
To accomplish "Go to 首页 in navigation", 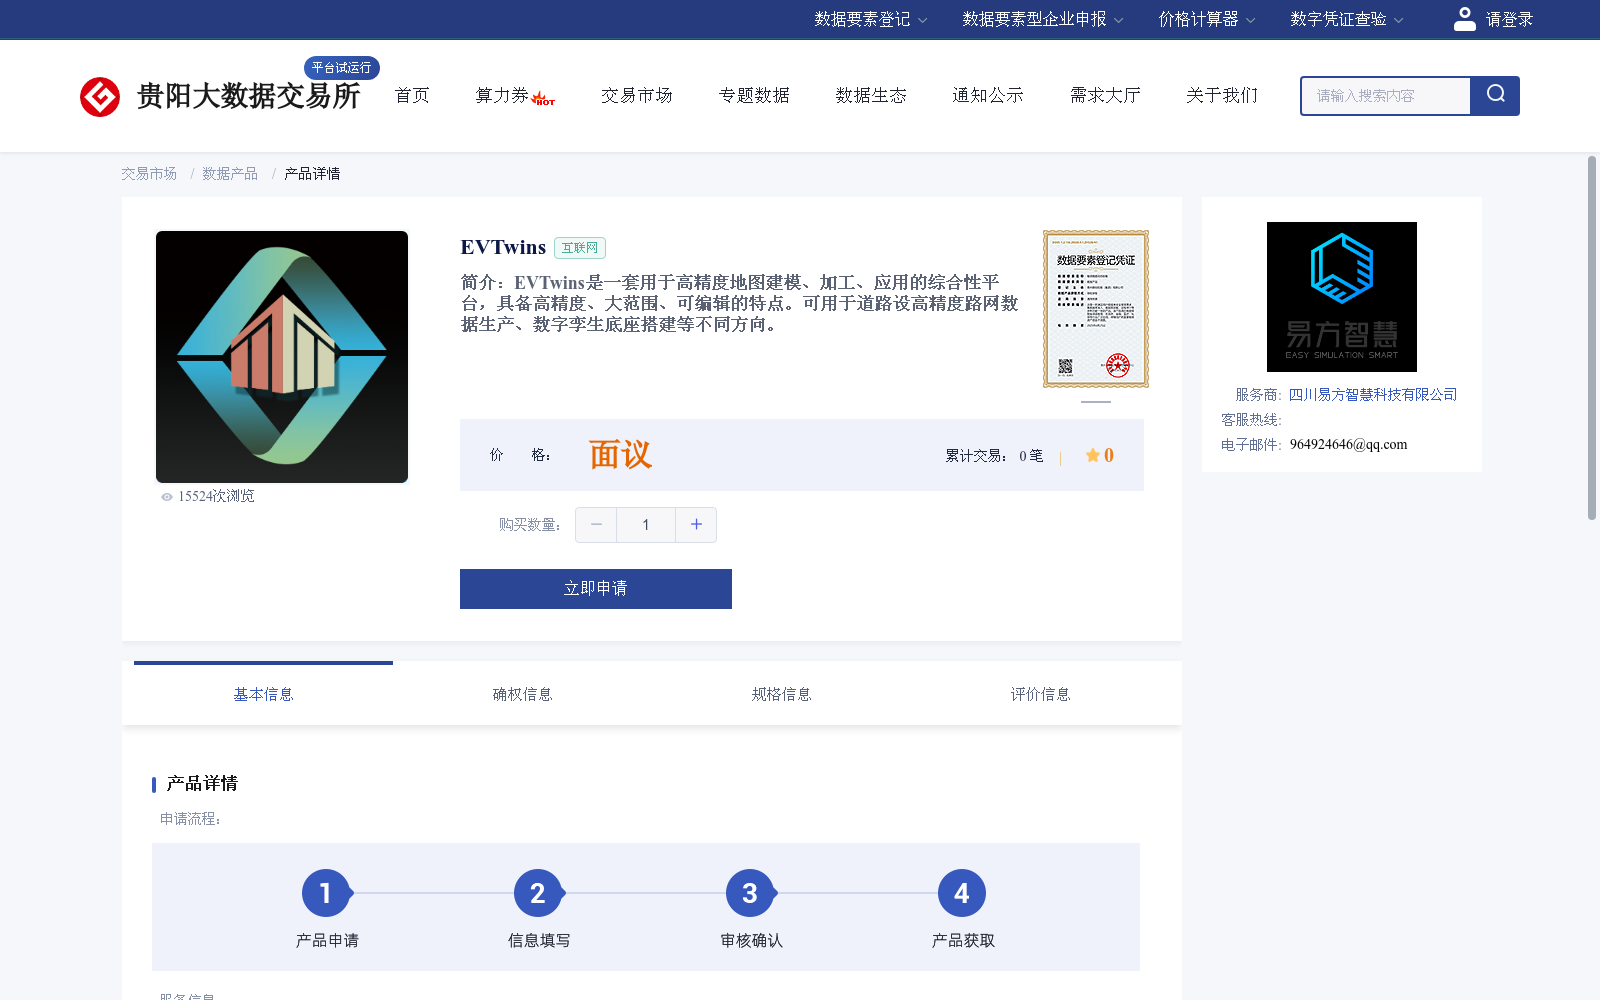I will click(412, 95).
